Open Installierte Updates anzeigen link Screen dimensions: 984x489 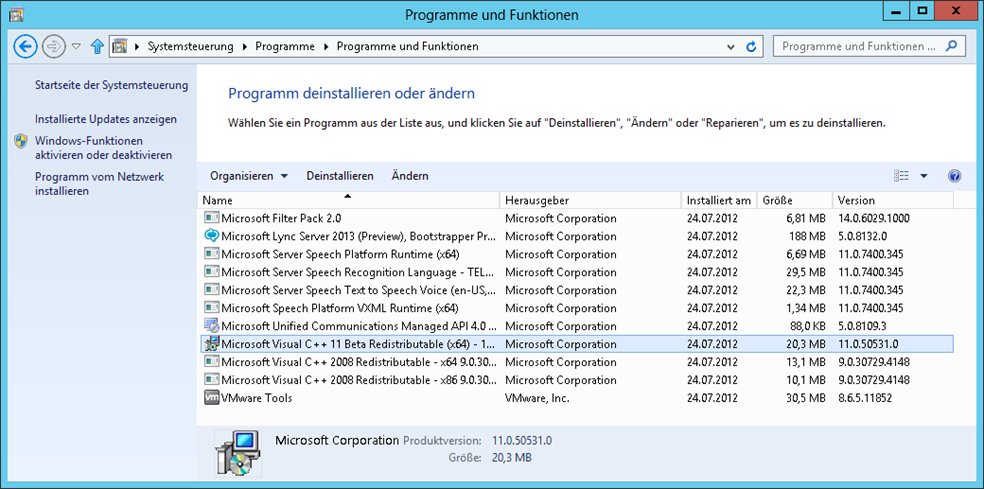pyautogui.click(x=106, y=119)
